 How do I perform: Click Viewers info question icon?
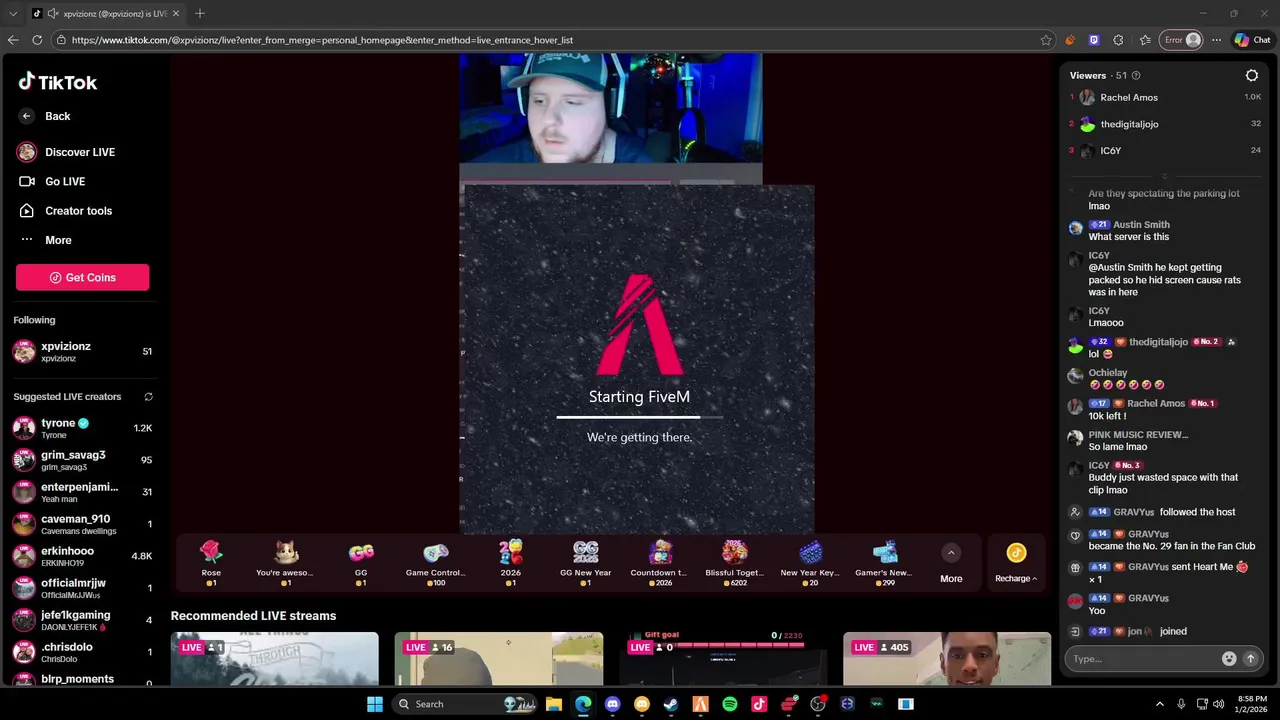[x=1135, y=76]
